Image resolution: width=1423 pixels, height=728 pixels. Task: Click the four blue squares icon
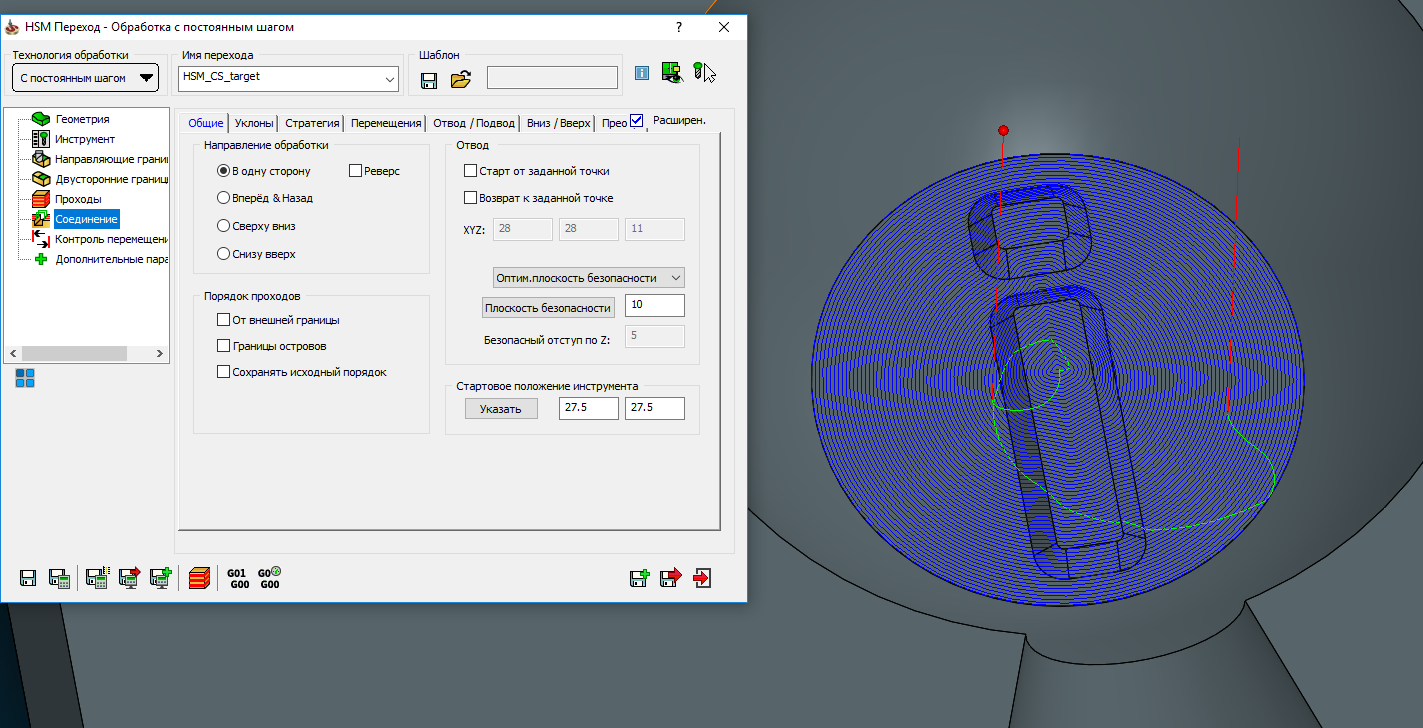pos(25,378)
